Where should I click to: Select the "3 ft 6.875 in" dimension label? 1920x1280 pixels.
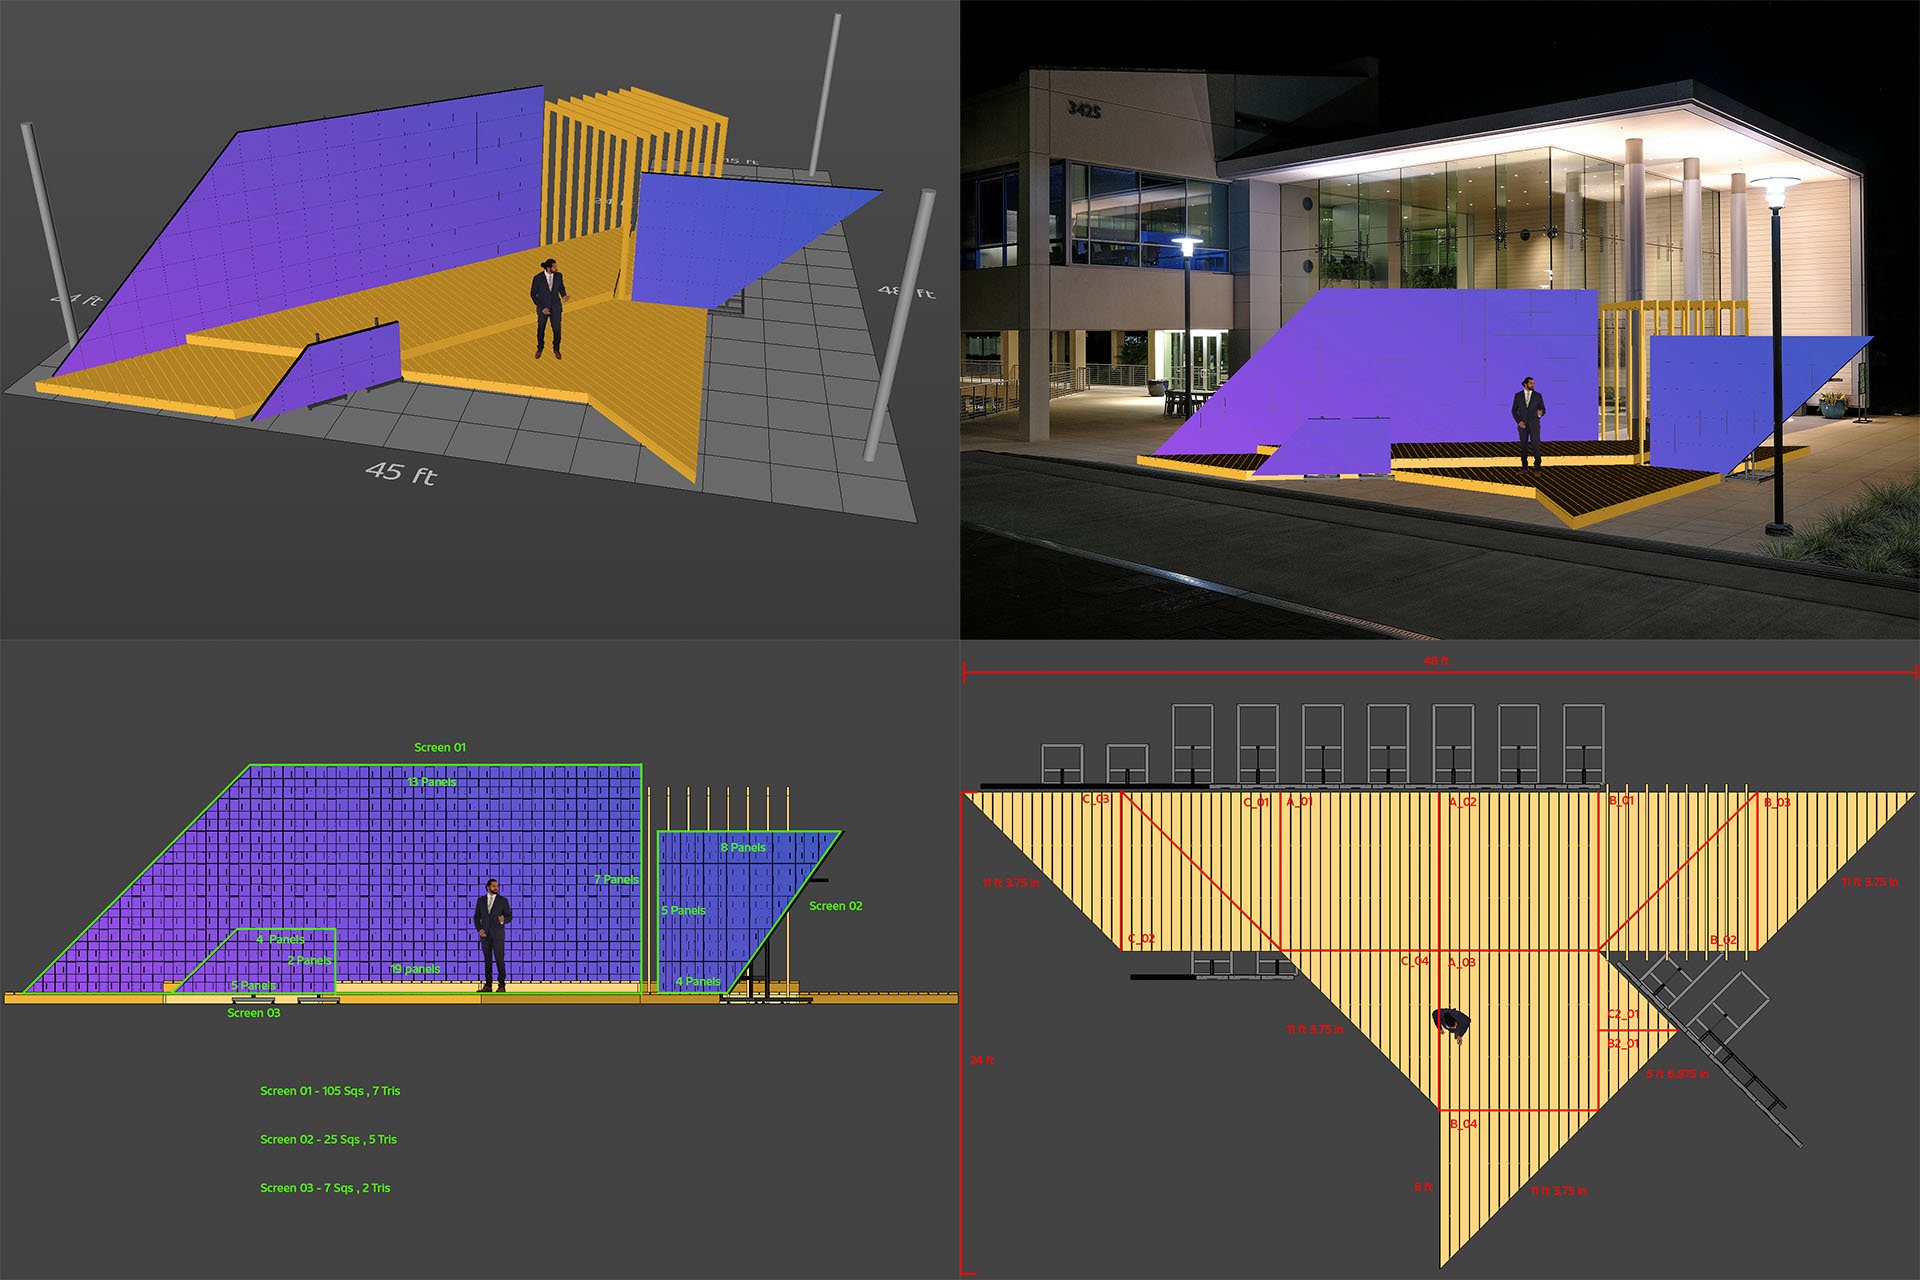point(1678,1074)
